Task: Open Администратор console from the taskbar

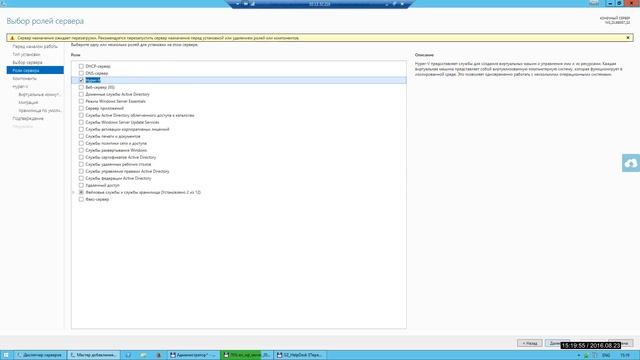Action: pos(192,355)
